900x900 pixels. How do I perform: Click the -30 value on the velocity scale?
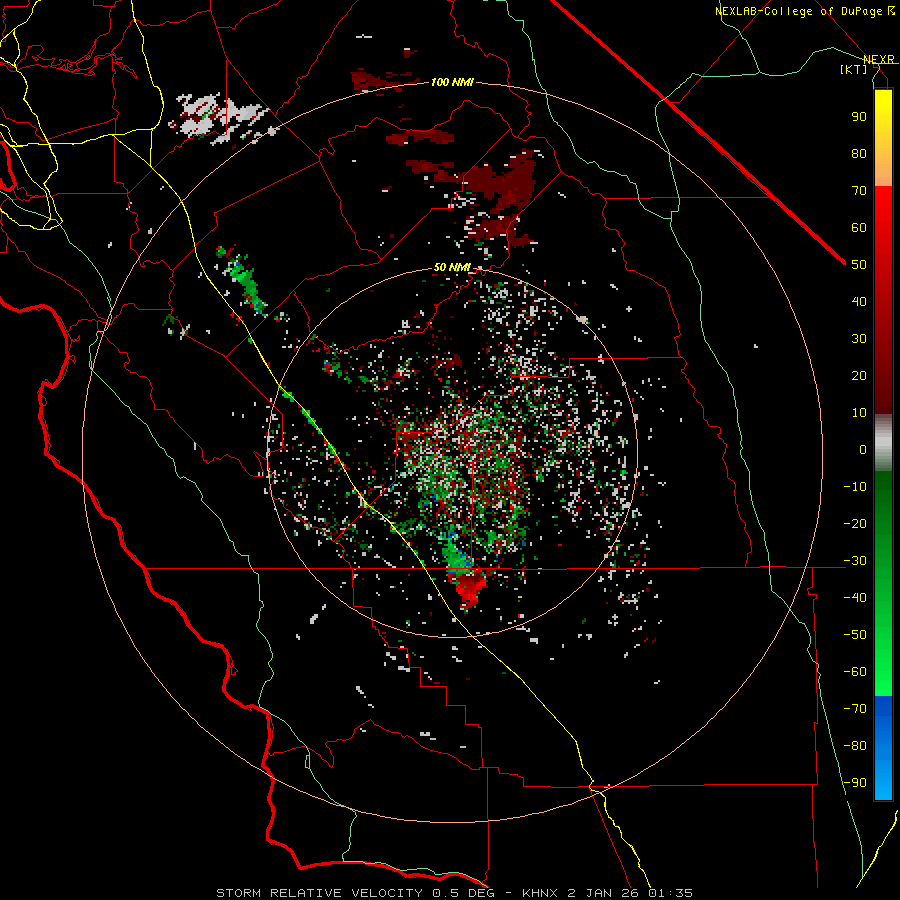pos(855,561)
